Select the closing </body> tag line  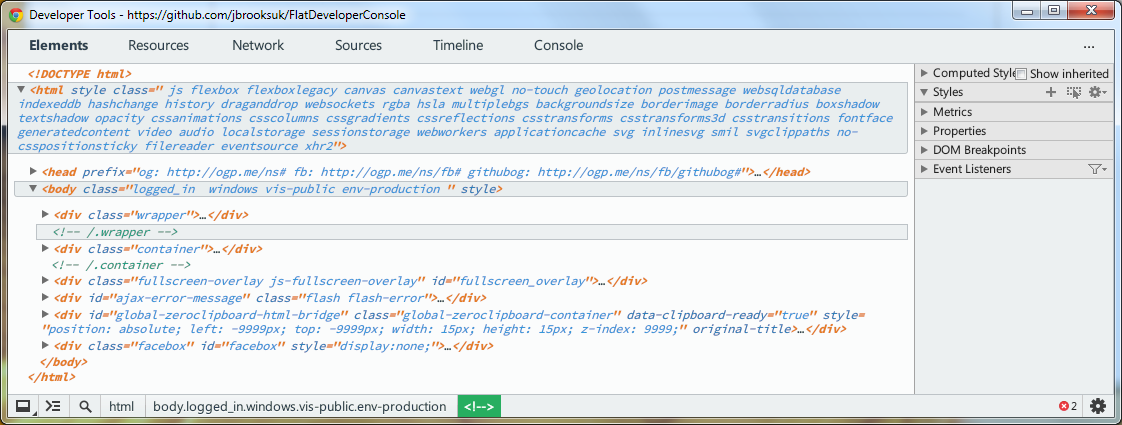64,362
